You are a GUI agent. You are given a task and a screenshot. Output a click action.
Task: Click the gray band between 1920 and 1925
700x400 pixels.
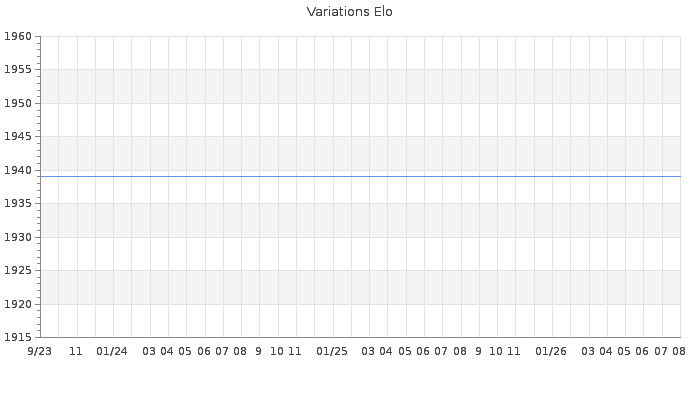pyautogui.click(x=361, y=287)
